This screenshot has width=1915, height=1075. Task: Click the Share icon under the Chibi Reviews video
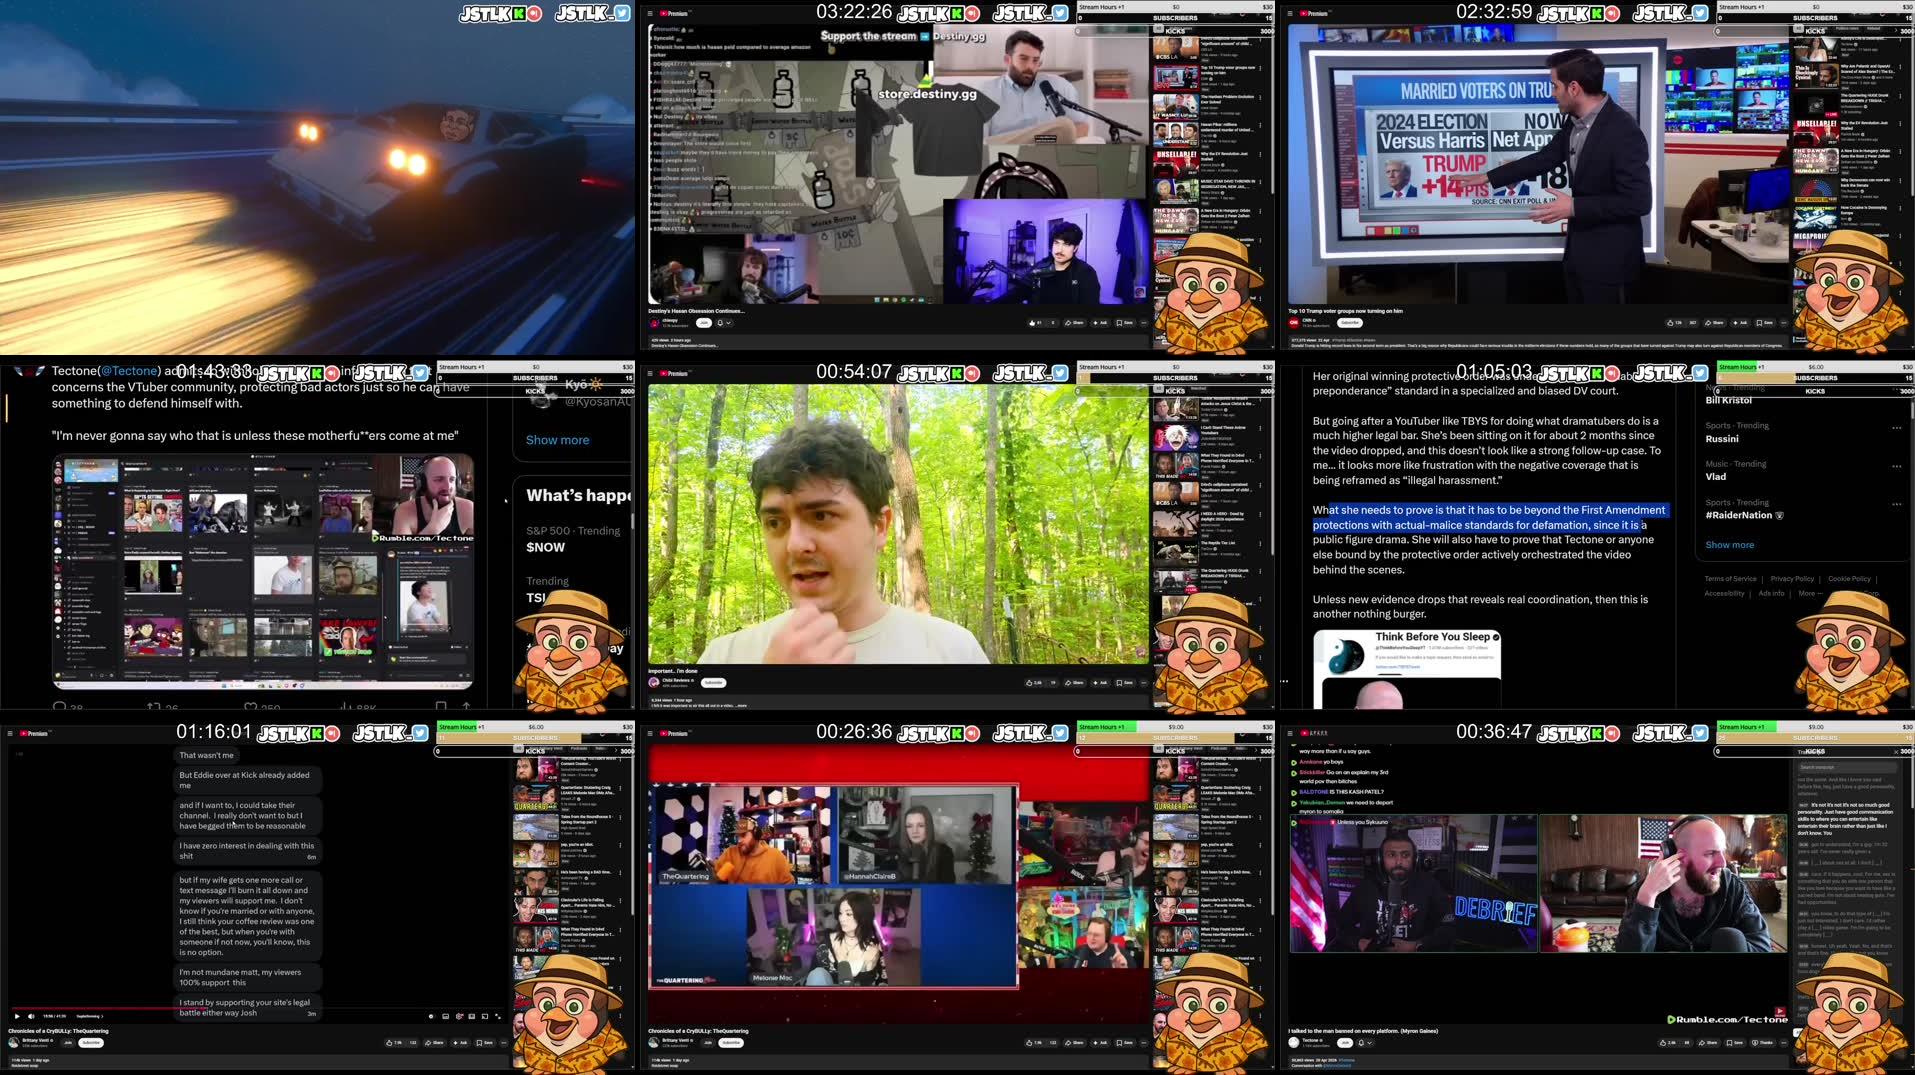tap(1076, 683)
